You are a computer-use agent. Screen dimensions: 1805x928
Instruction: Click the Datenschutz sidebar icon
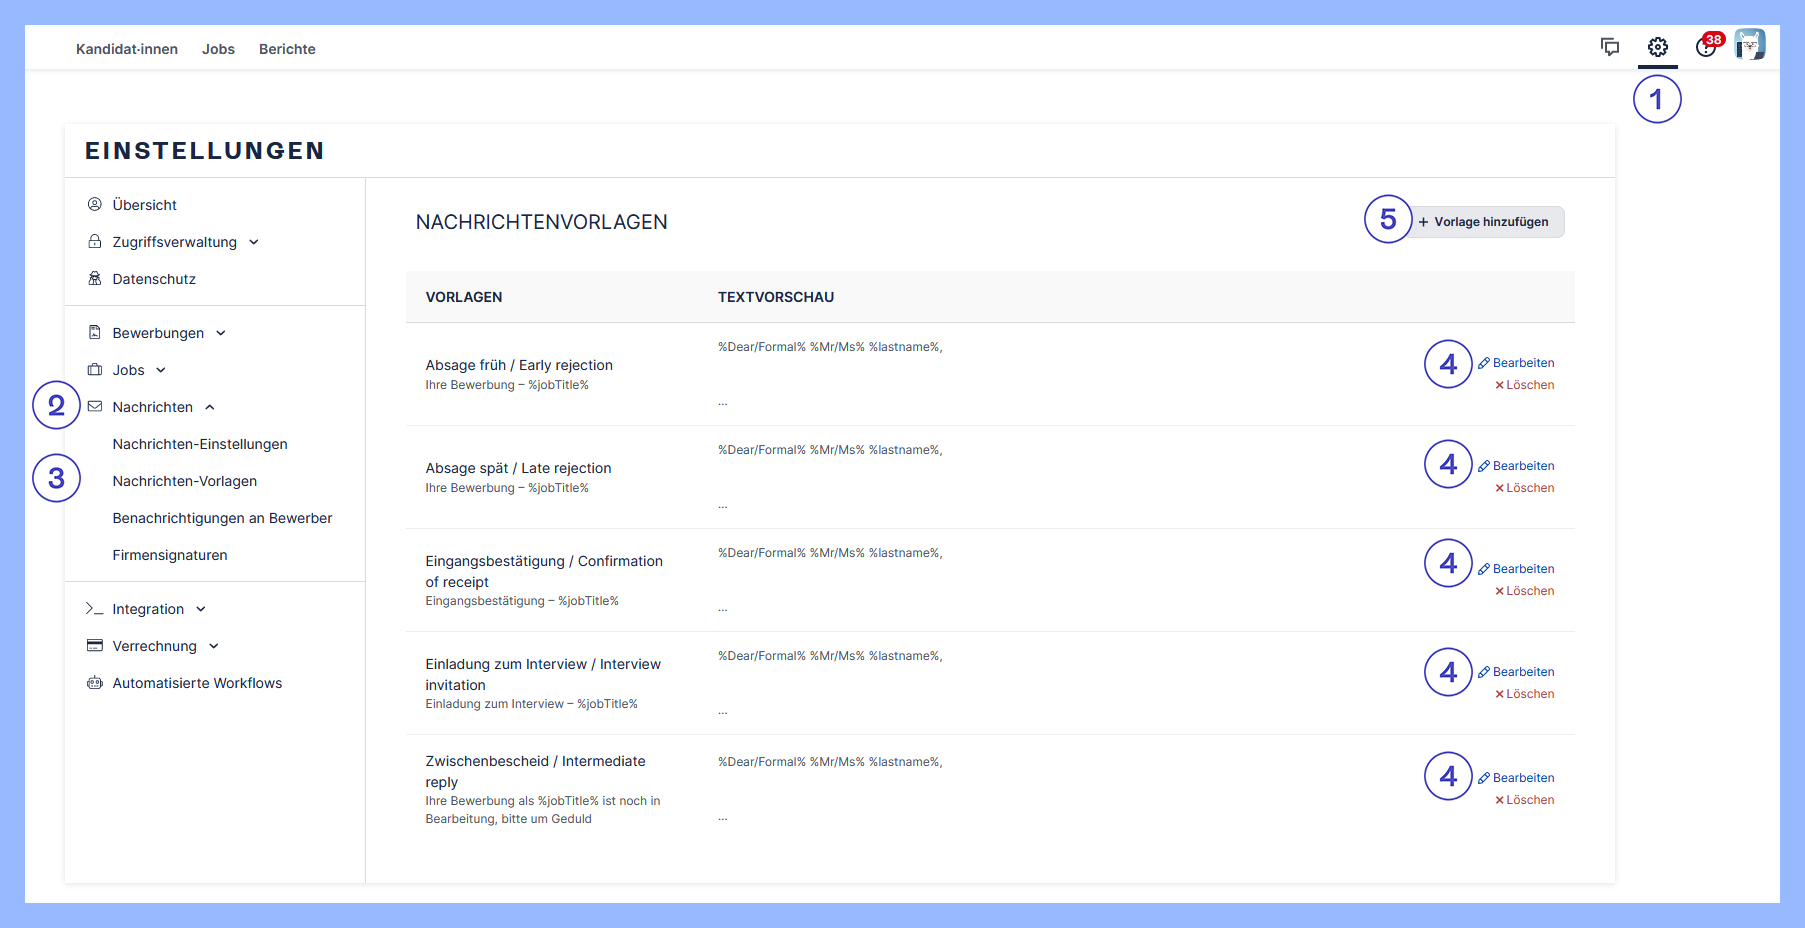tap(95, 279)
